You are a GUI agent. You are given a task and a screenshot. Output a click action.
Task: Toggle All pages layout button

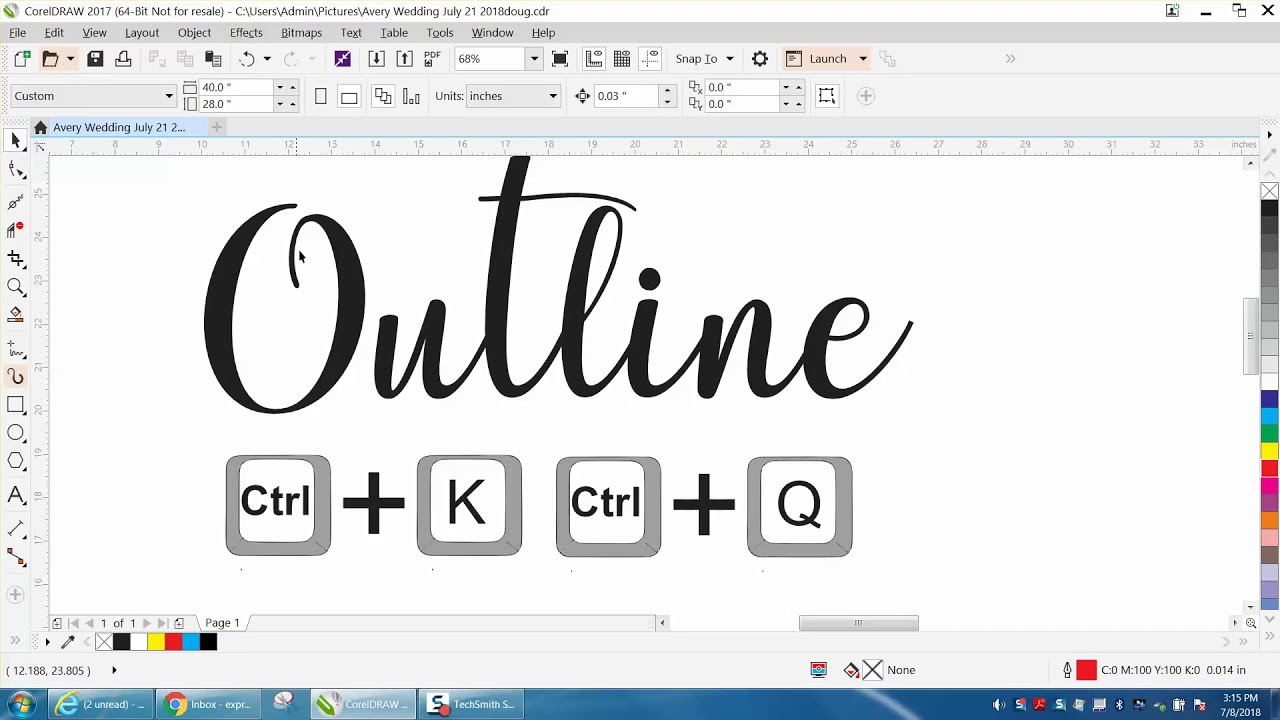coord(383,96)
